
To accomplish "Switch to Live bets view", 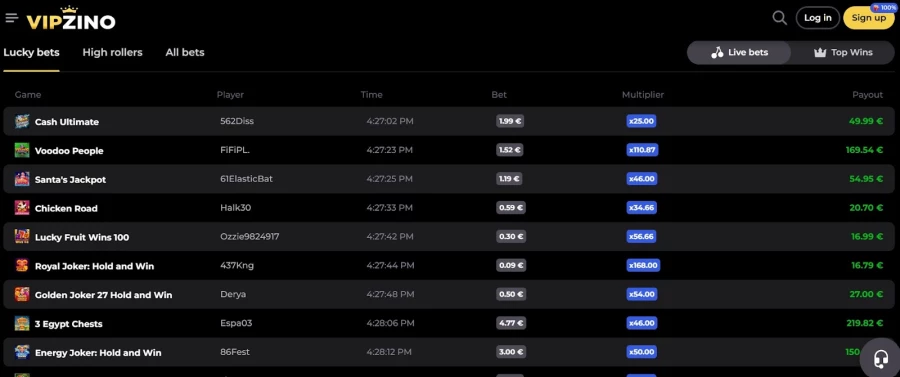I will point(739,52).
